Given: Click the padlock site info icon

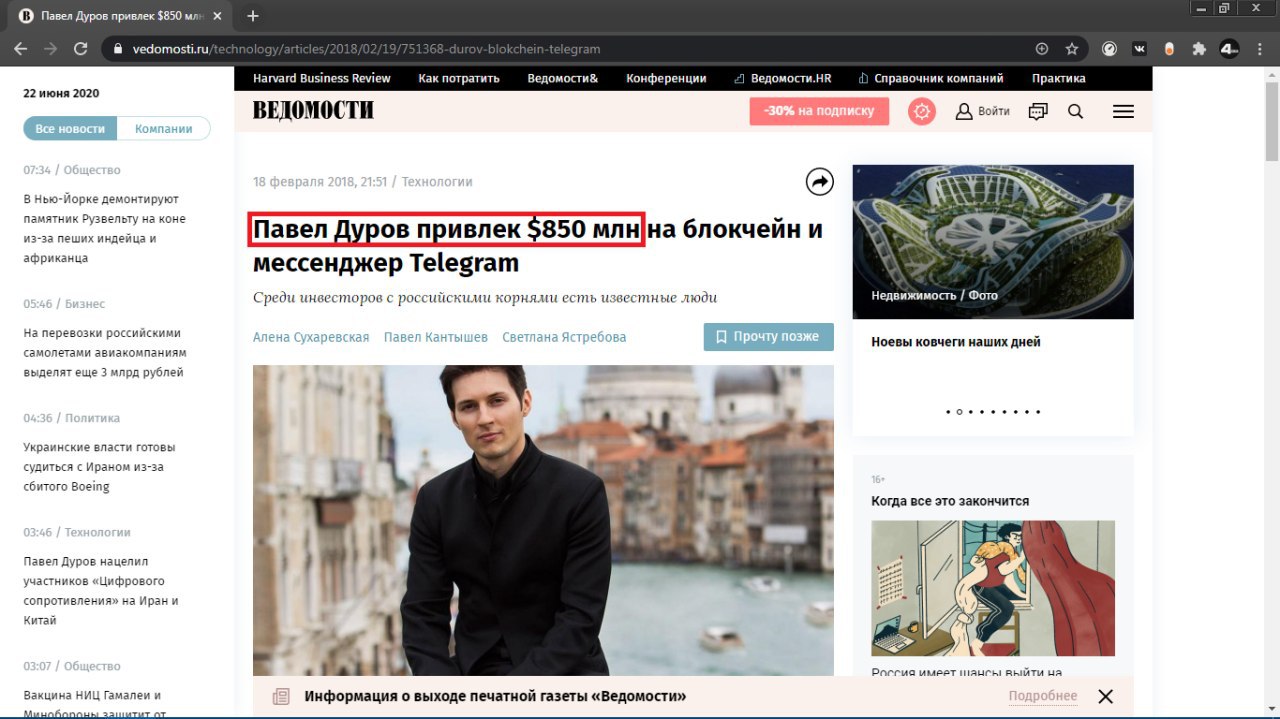Looking at the screenshot, I should tap(118, 48).
